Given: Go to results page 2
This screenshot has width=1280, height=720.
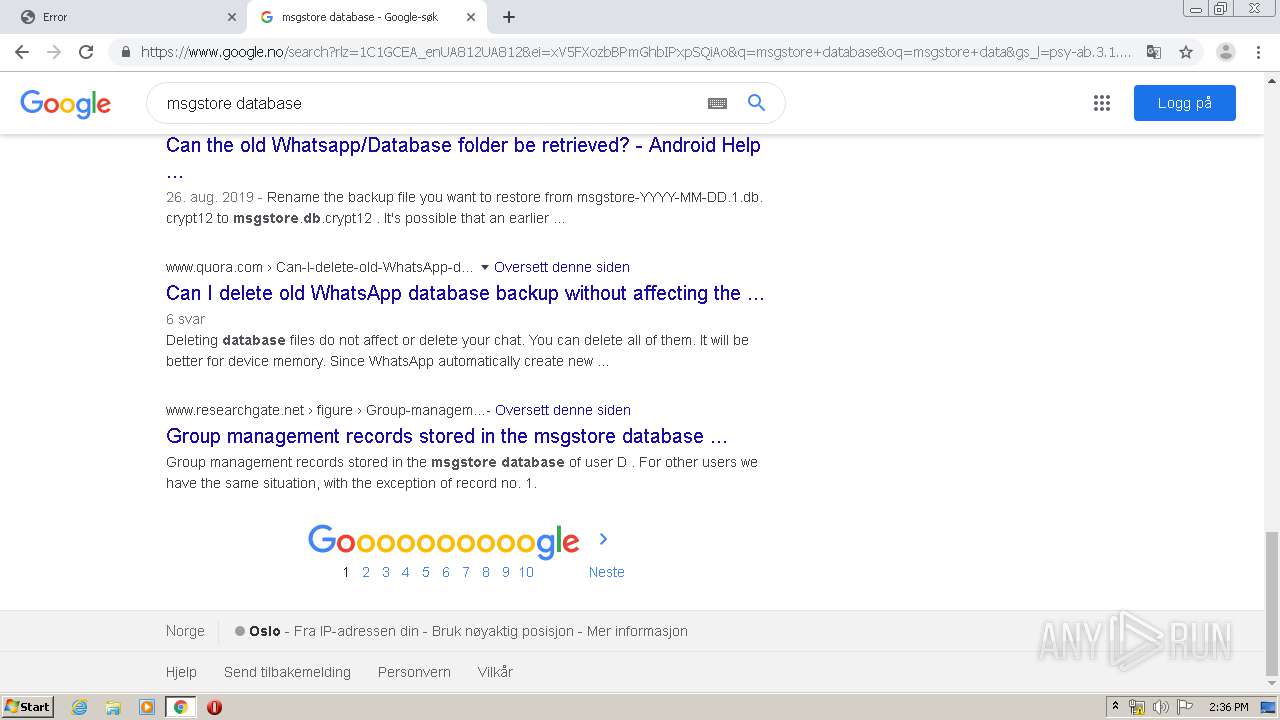Looking at the screenshot, I should point(366,572).
